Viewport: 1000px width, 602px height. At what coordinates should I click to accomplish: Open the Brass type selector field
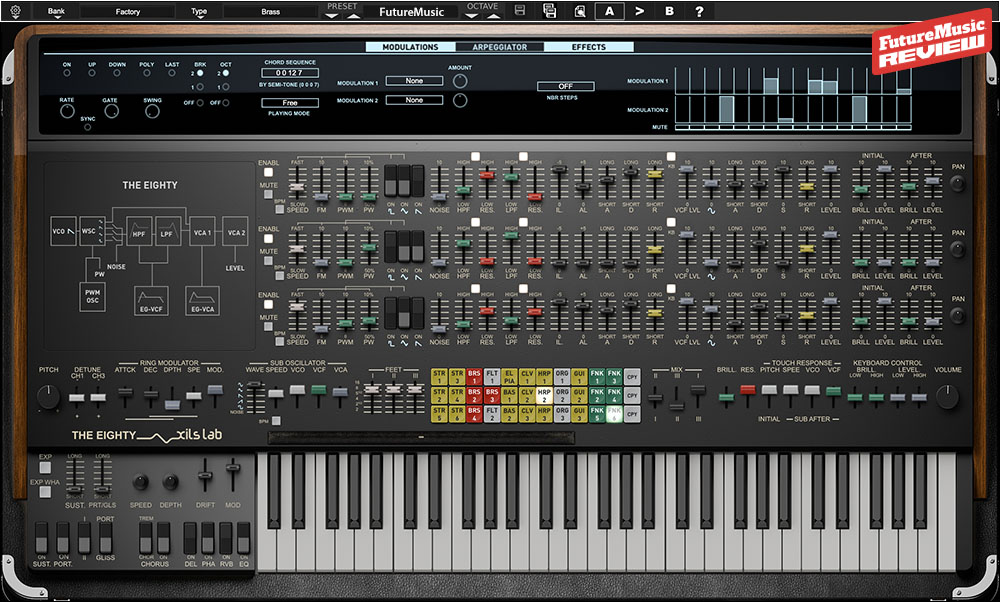tap(270, 11)
